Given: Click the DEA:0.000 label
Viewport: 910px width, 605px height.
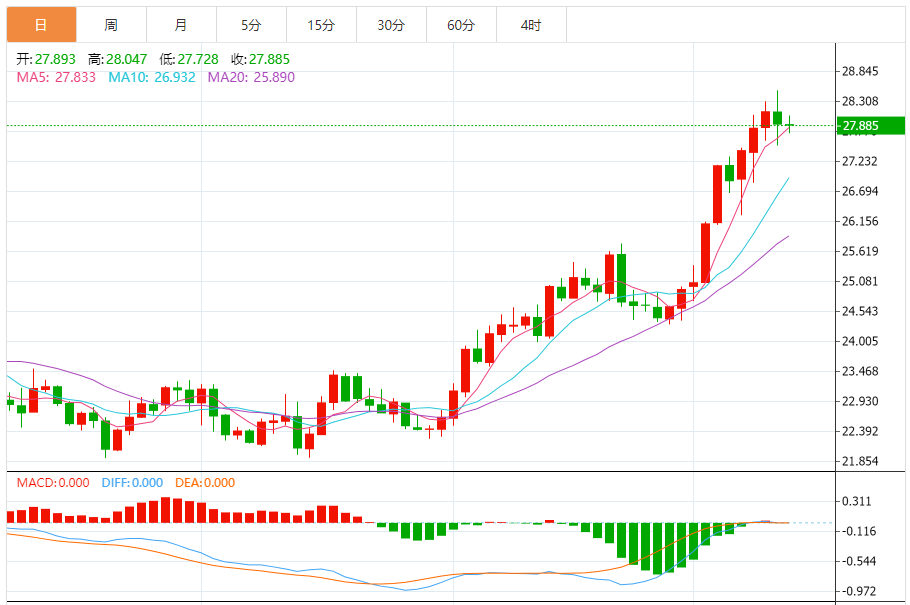Looking at the screenshot, I should [x=205, y=483].
